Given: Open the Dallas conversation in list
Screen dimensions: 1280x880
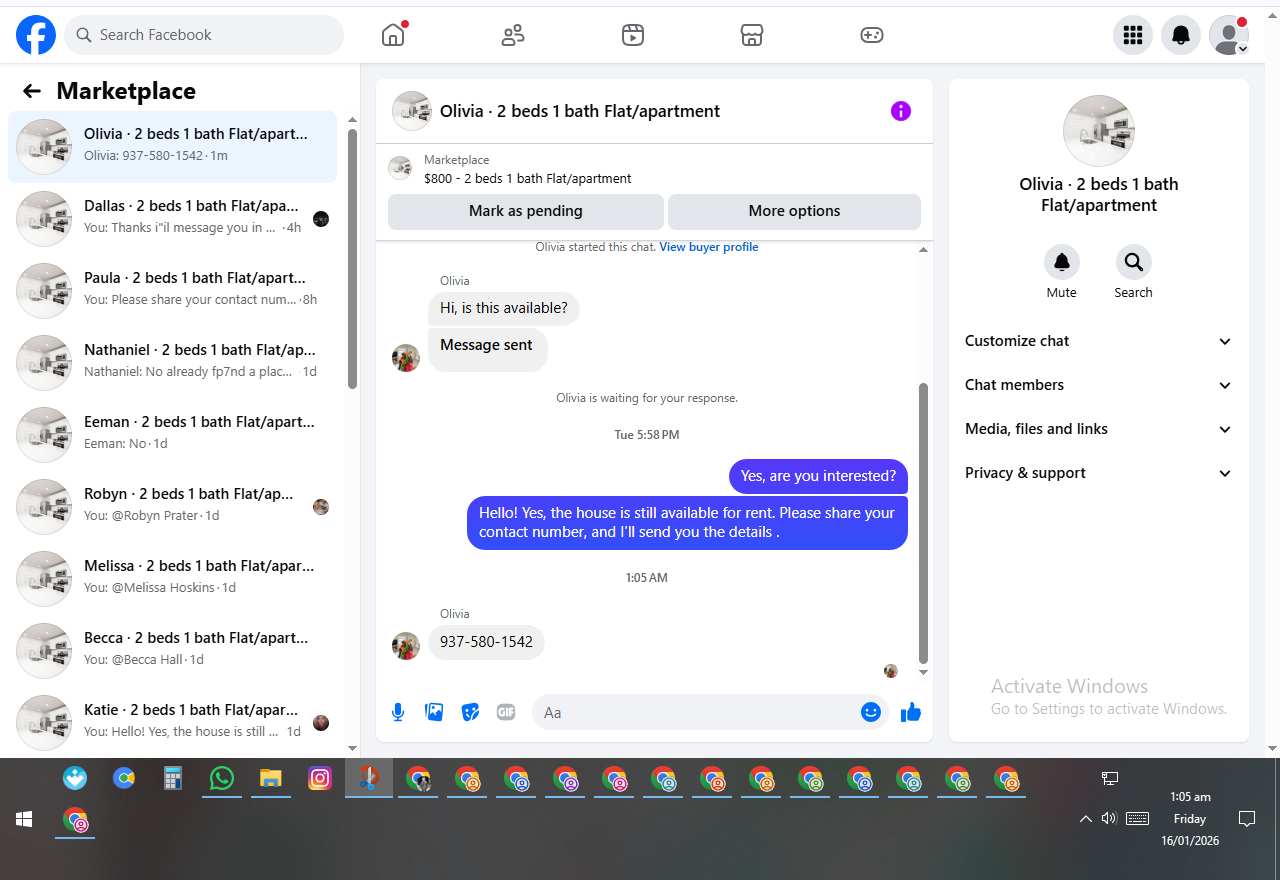Looking at the screenshot, I should 172,219.
